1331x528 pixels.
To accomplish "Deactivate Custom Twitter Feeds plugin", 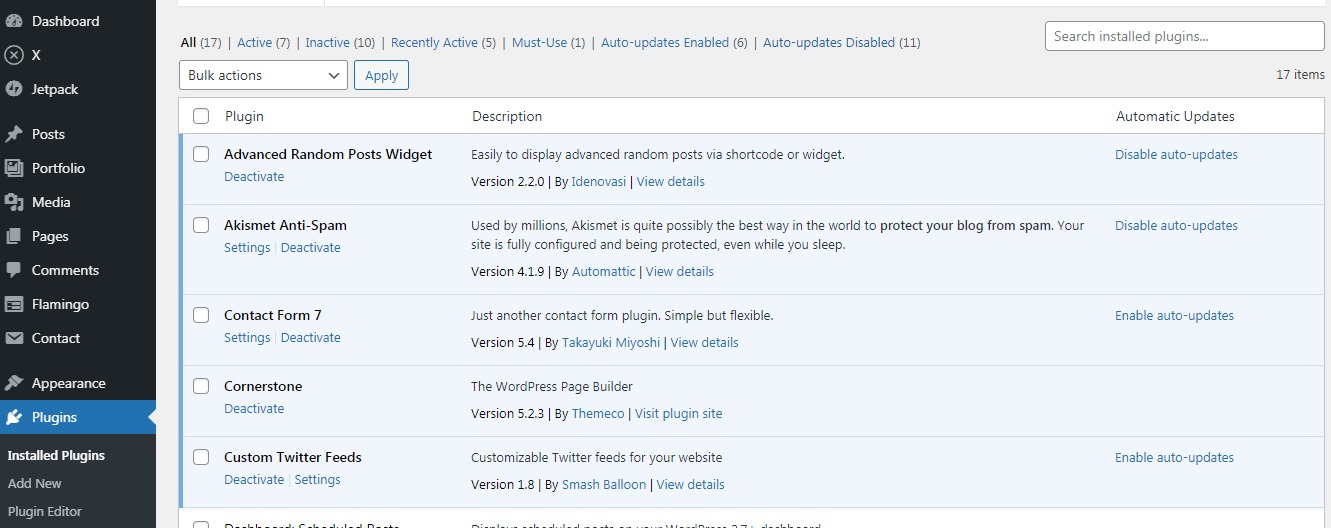I will (x=254, y=479).
